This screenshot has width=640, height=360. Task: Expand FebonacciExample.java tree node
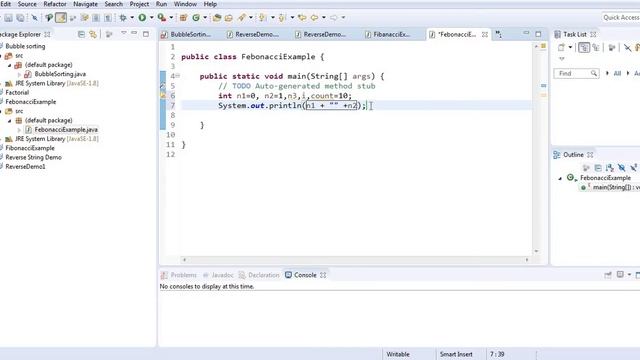19,130
